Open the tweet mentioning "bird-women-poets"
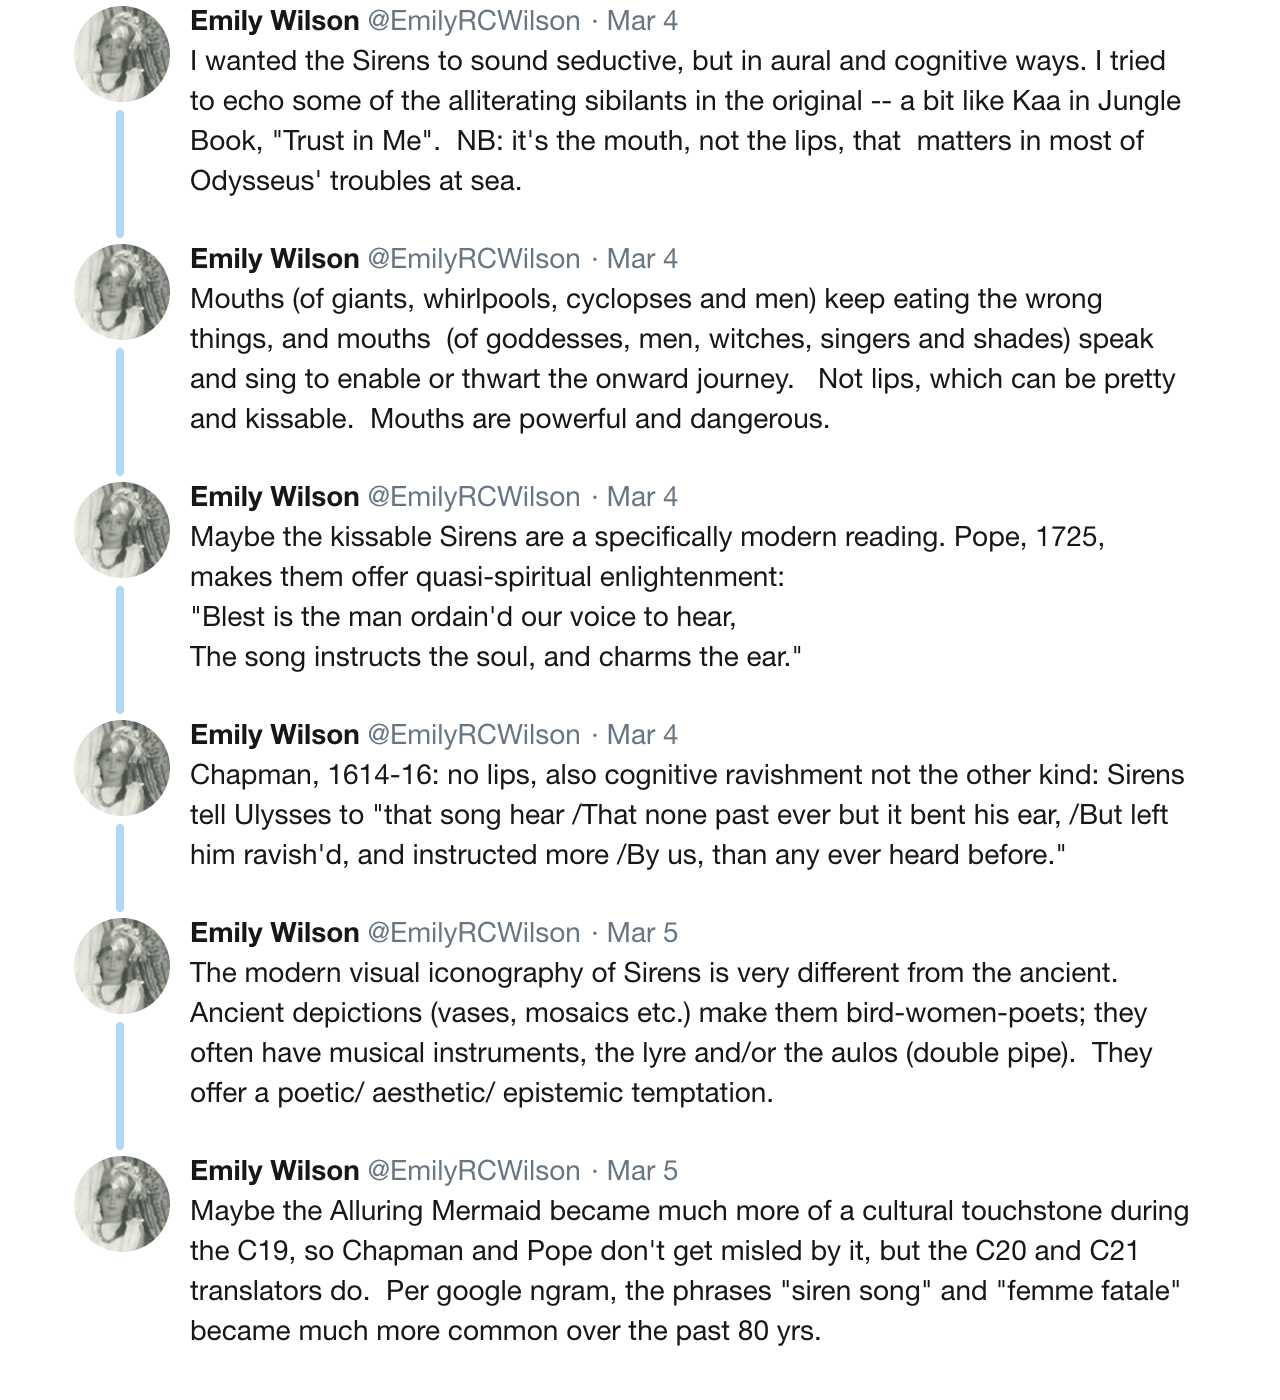 pos(670,1033)
